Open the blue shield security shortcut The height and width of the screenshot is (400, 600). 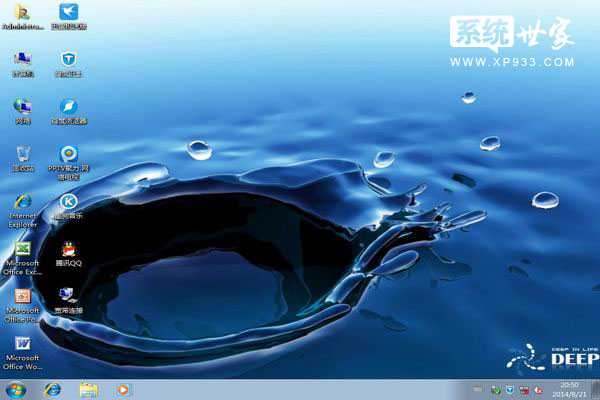click(x=68, y=60)
